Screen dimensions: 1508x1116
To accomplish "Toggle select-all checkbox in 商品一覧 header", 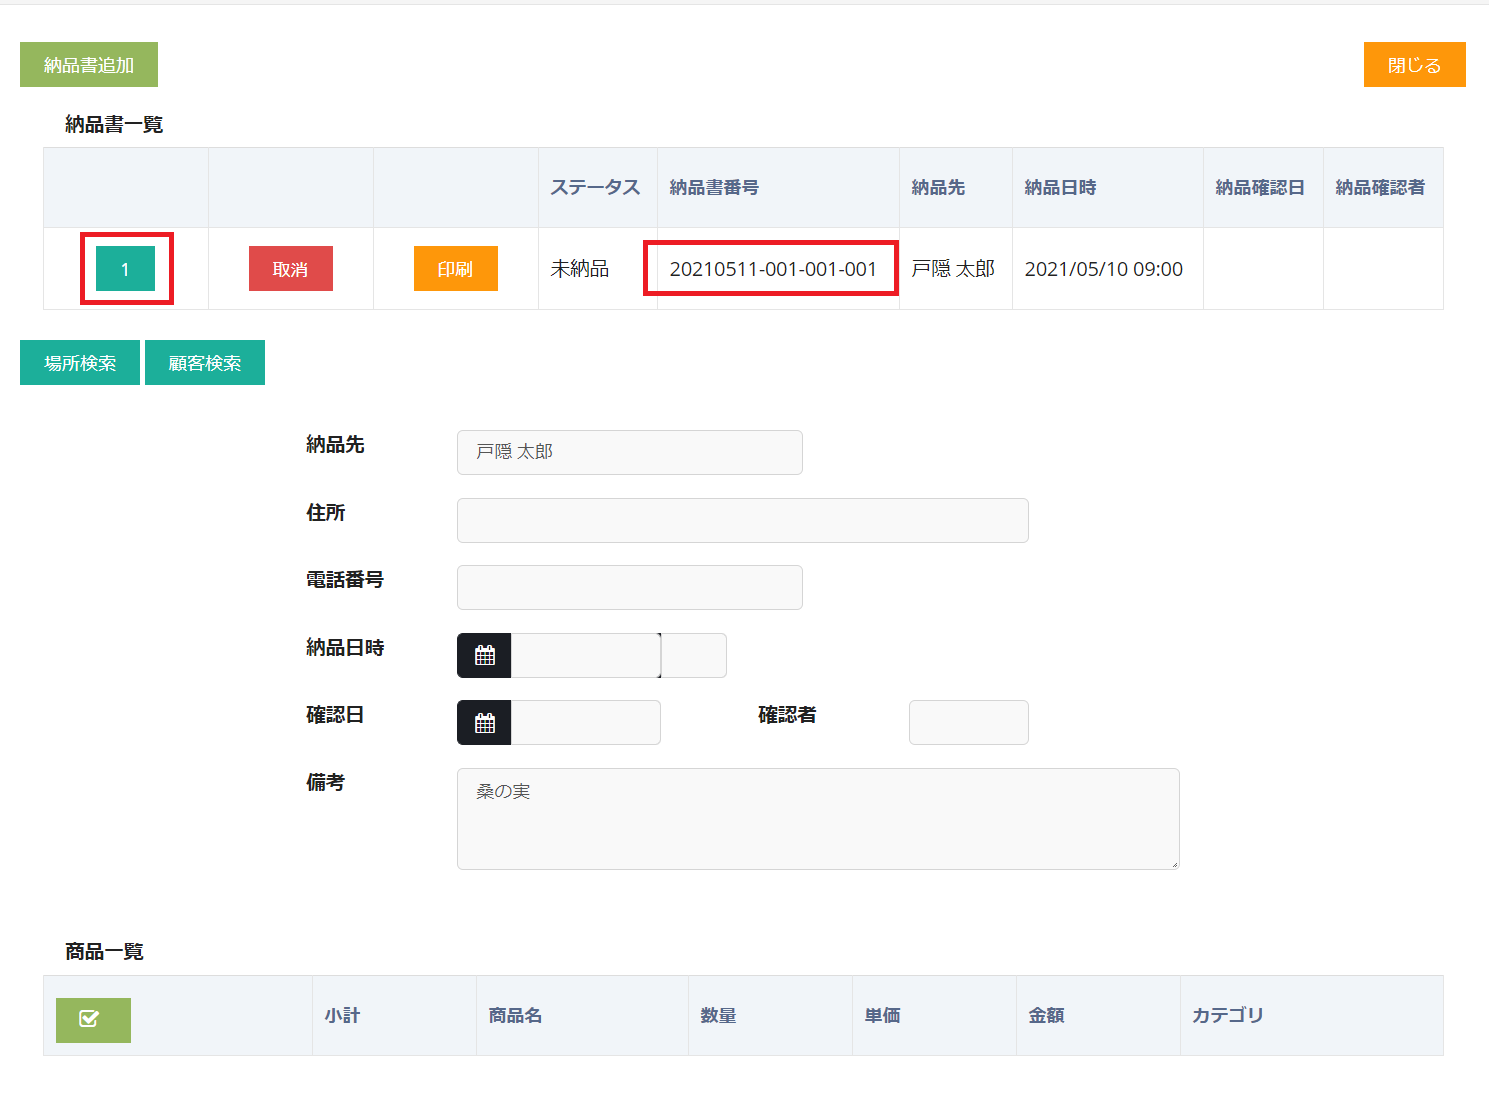I will [93, 1020].
